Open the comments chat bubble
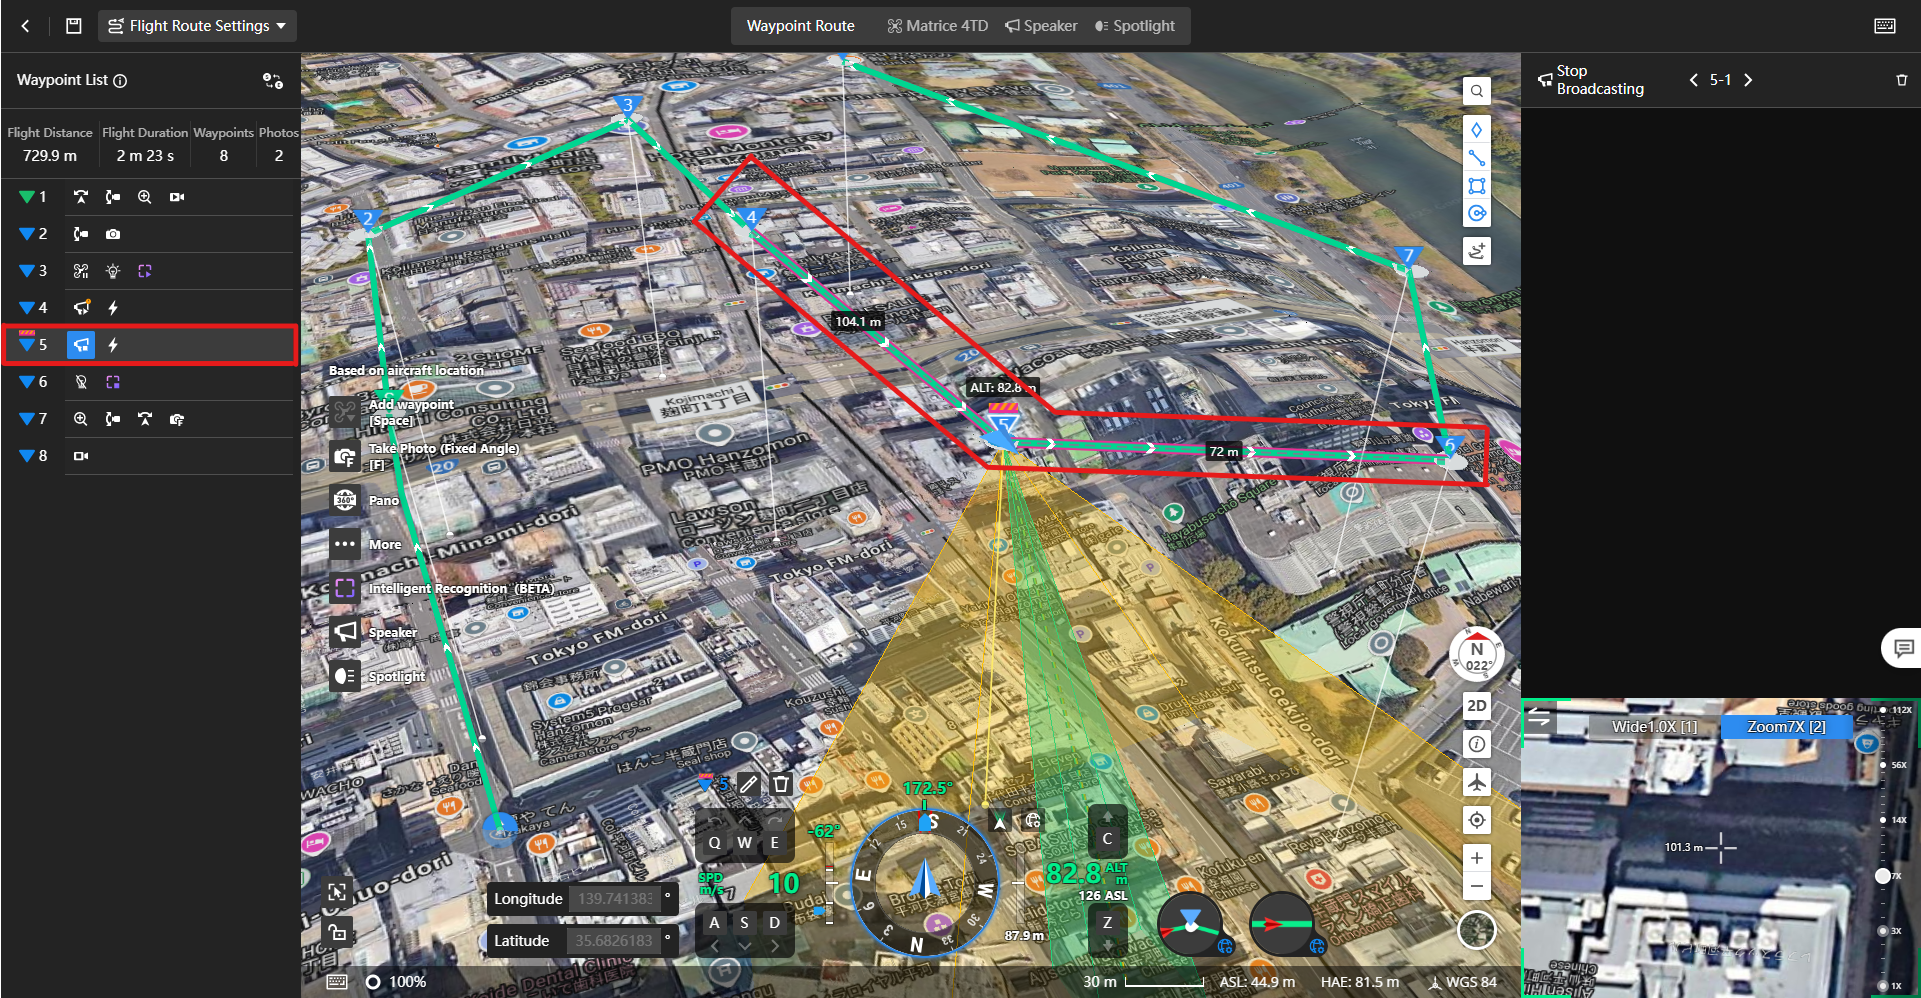This screenshot has width=1921, height=998. click(x=1903, y=648)
